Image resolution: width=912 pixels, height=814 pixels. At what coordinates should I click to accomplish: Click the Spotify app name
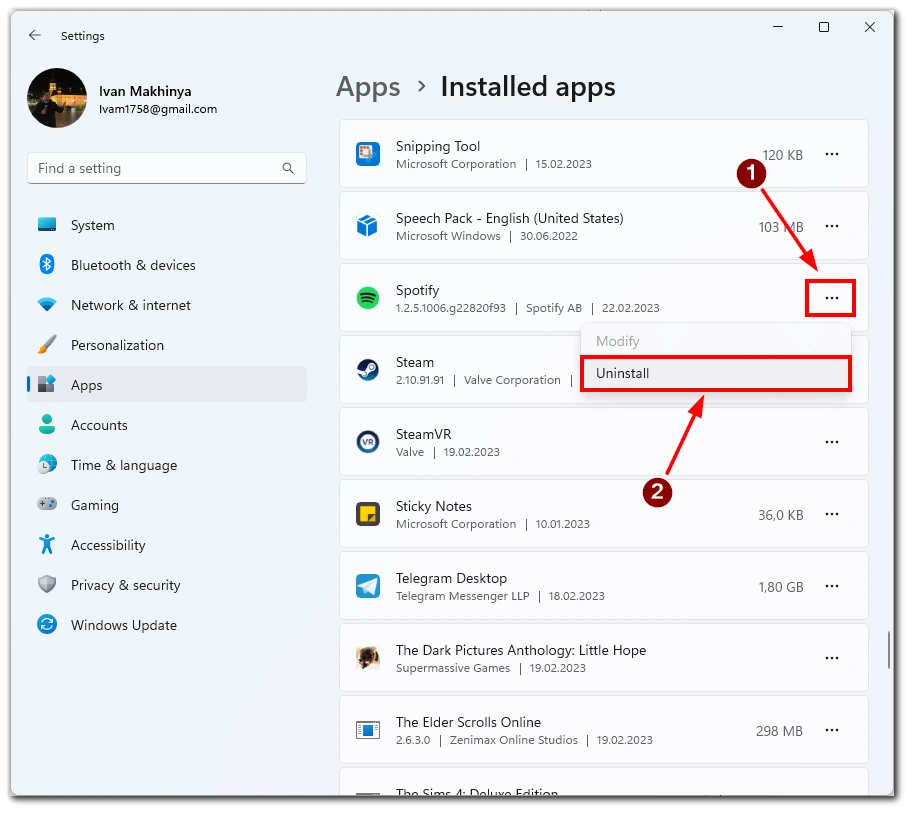coord(418,291)
